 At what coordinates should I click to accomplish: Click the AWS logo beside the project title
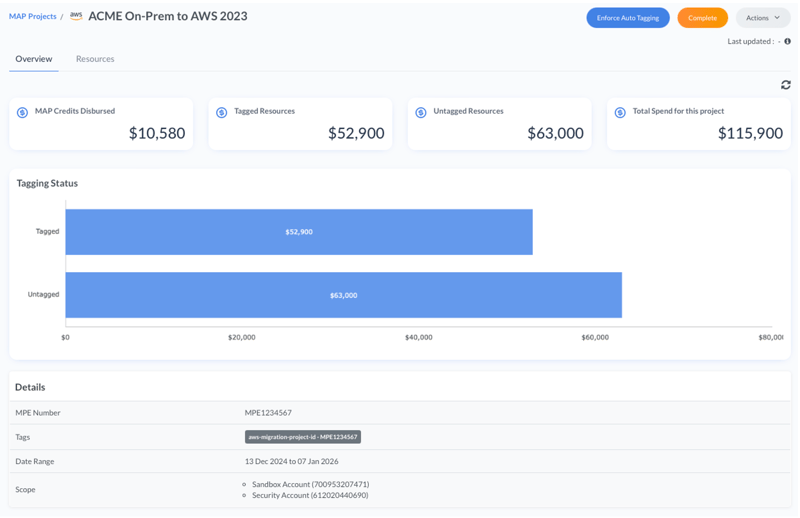[76, 16]
